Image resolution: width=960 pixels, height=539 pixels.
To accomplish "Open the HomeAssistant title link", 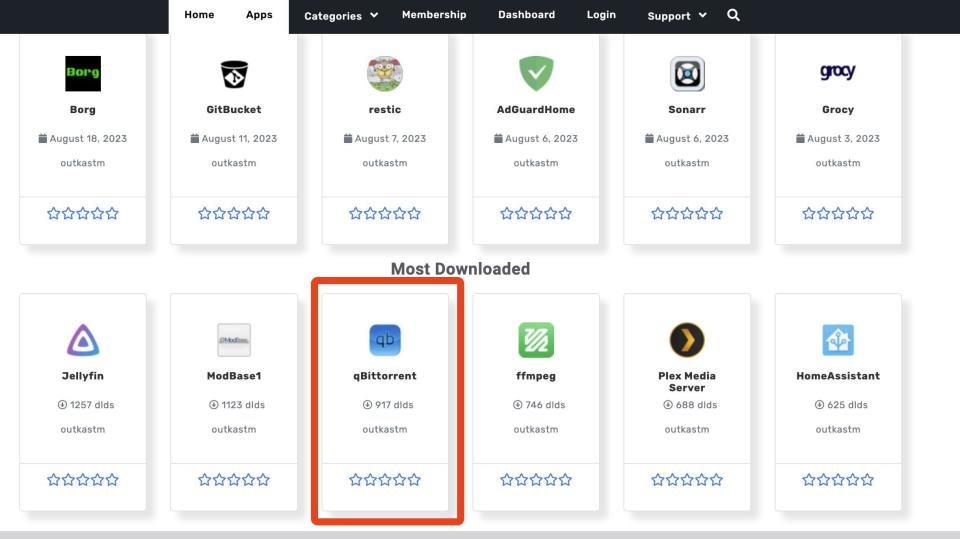I will (x=838, y=376).
